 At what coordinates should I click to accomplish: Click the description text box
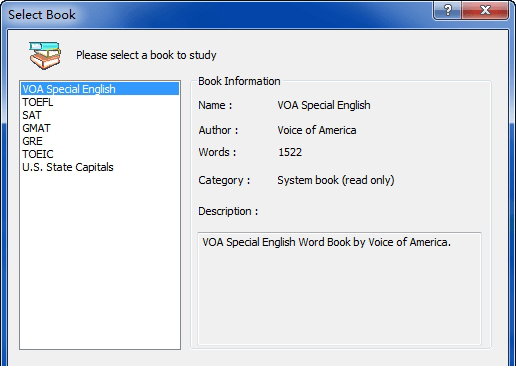click(x=339, y=289)
